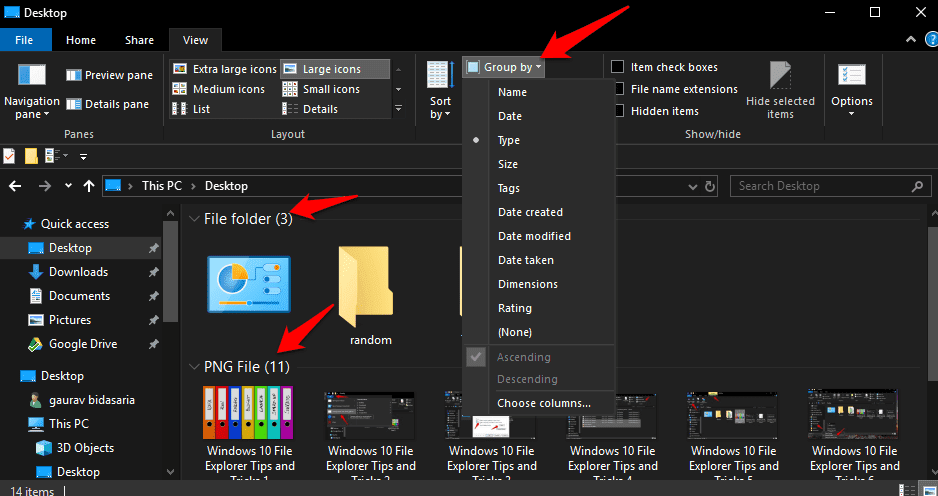938x496 pixels.
Task: Go up one folder level
Action: [89, 186]
